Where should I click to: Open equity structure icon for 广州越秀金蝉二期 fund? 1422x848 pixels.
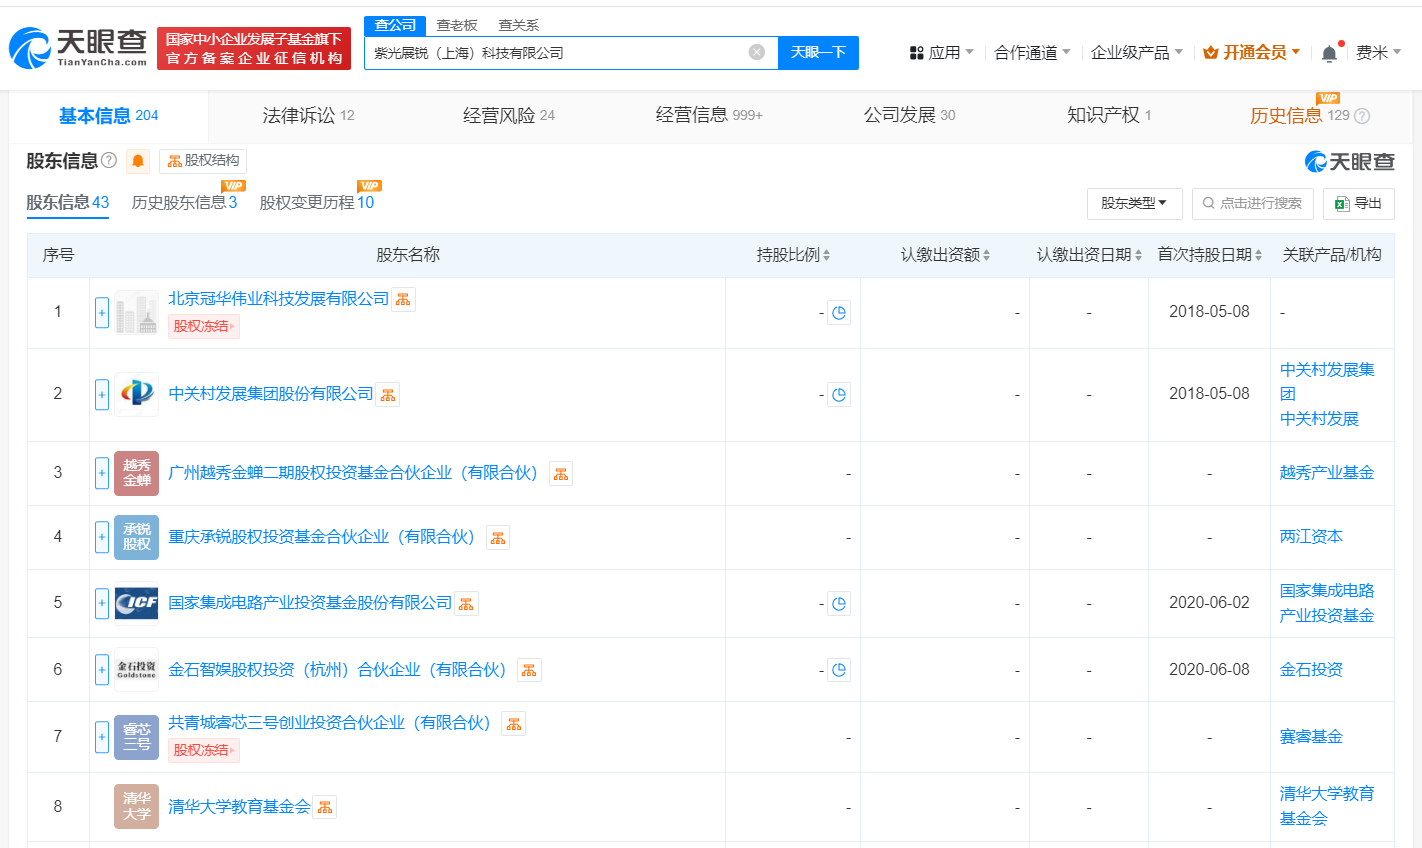pyautogui.click(x=561, y=474)
